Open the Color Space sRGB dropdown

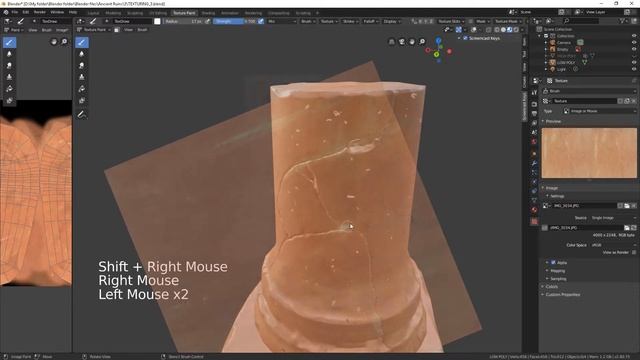(613, 245)
